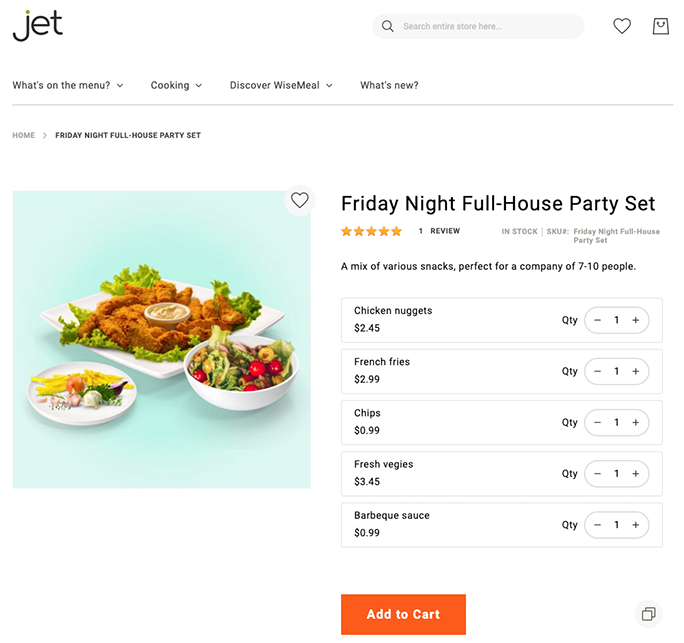Open the "What's new?" menu item
Image resolution: width=684 pixels, height=643 pixels.
(x=389, y=86)
